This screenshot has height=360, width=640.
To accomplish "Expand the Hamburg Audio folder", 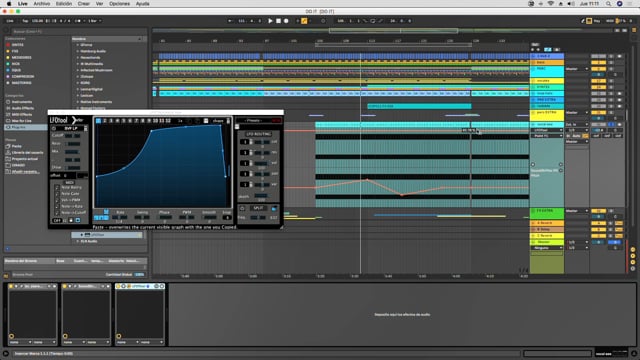I will pyautogui.click(x=78, y=51).
